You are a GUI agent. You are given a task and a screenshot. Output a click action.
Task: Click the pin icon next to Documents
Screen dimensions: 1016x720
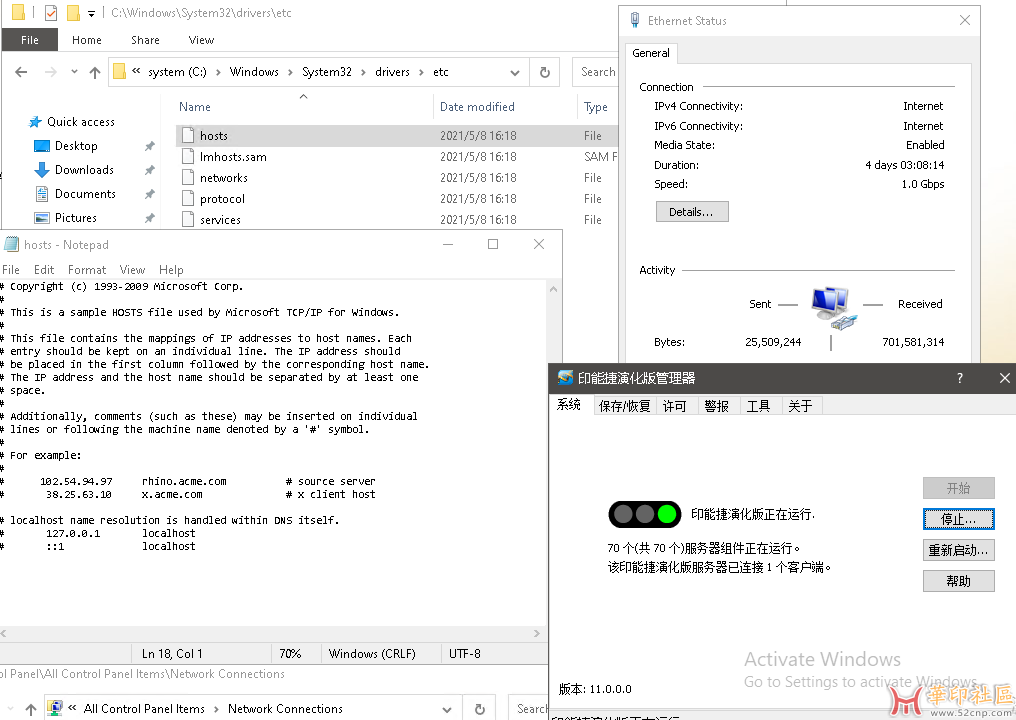click(x=150, y=194)
